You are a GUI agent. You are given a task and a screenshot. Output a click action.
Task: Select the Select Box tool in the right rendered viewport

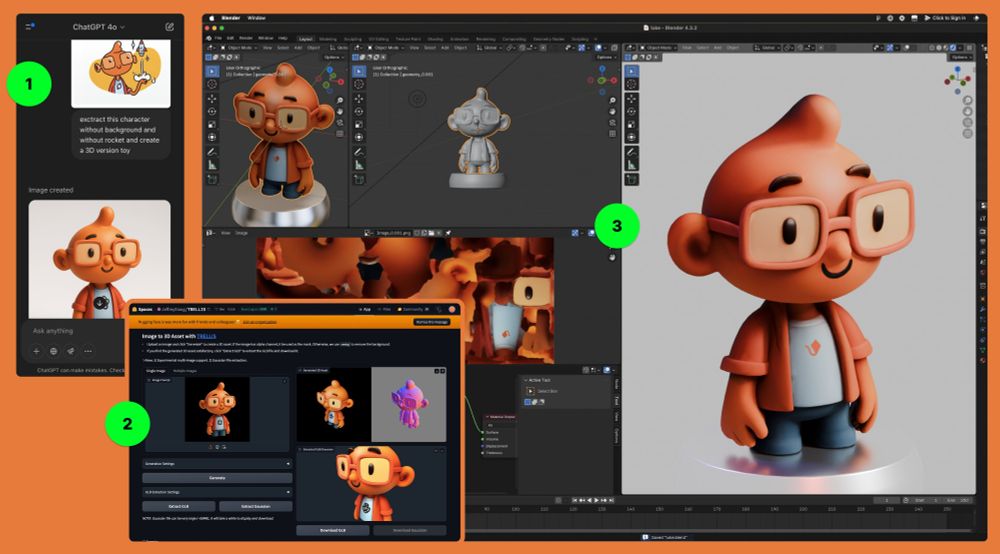pos(631,71)
